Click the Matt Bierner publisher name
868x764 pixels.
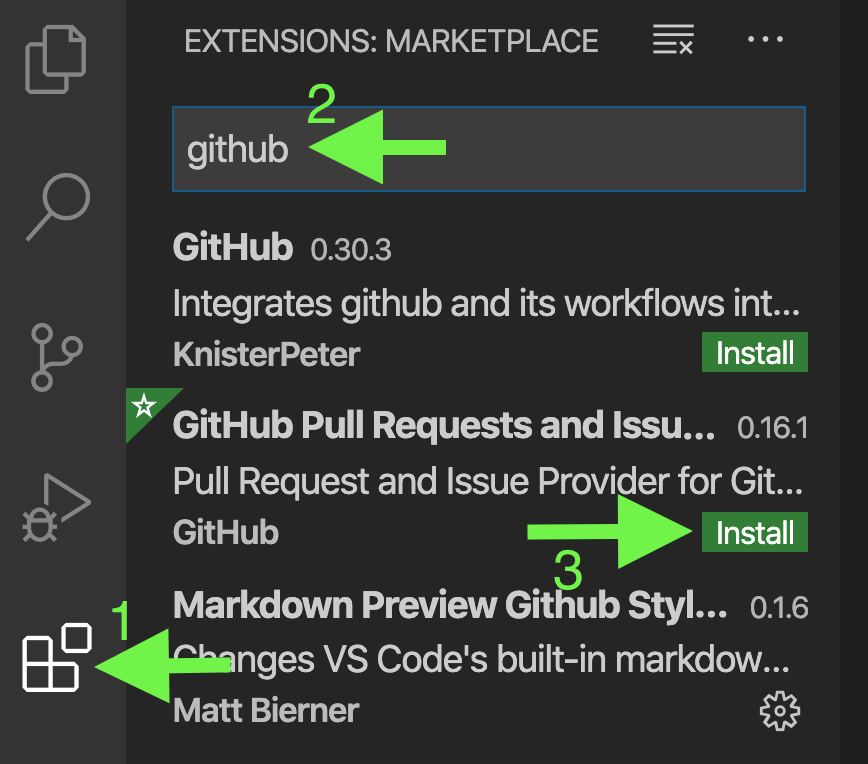(266, 710)
